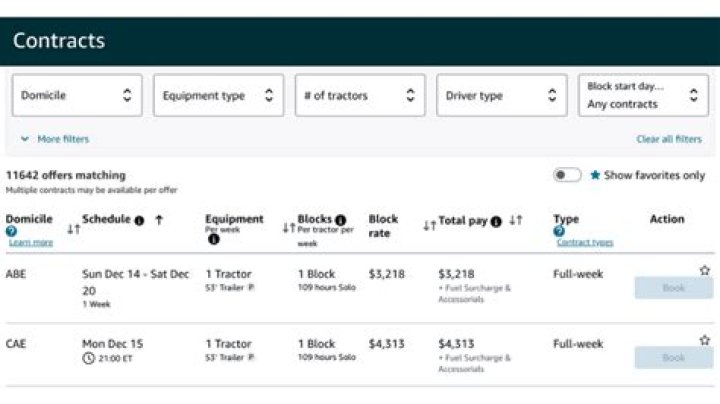Sort by the arrows right of Total pay
This screenshot has height=404, width=720.
coord(515,221)
